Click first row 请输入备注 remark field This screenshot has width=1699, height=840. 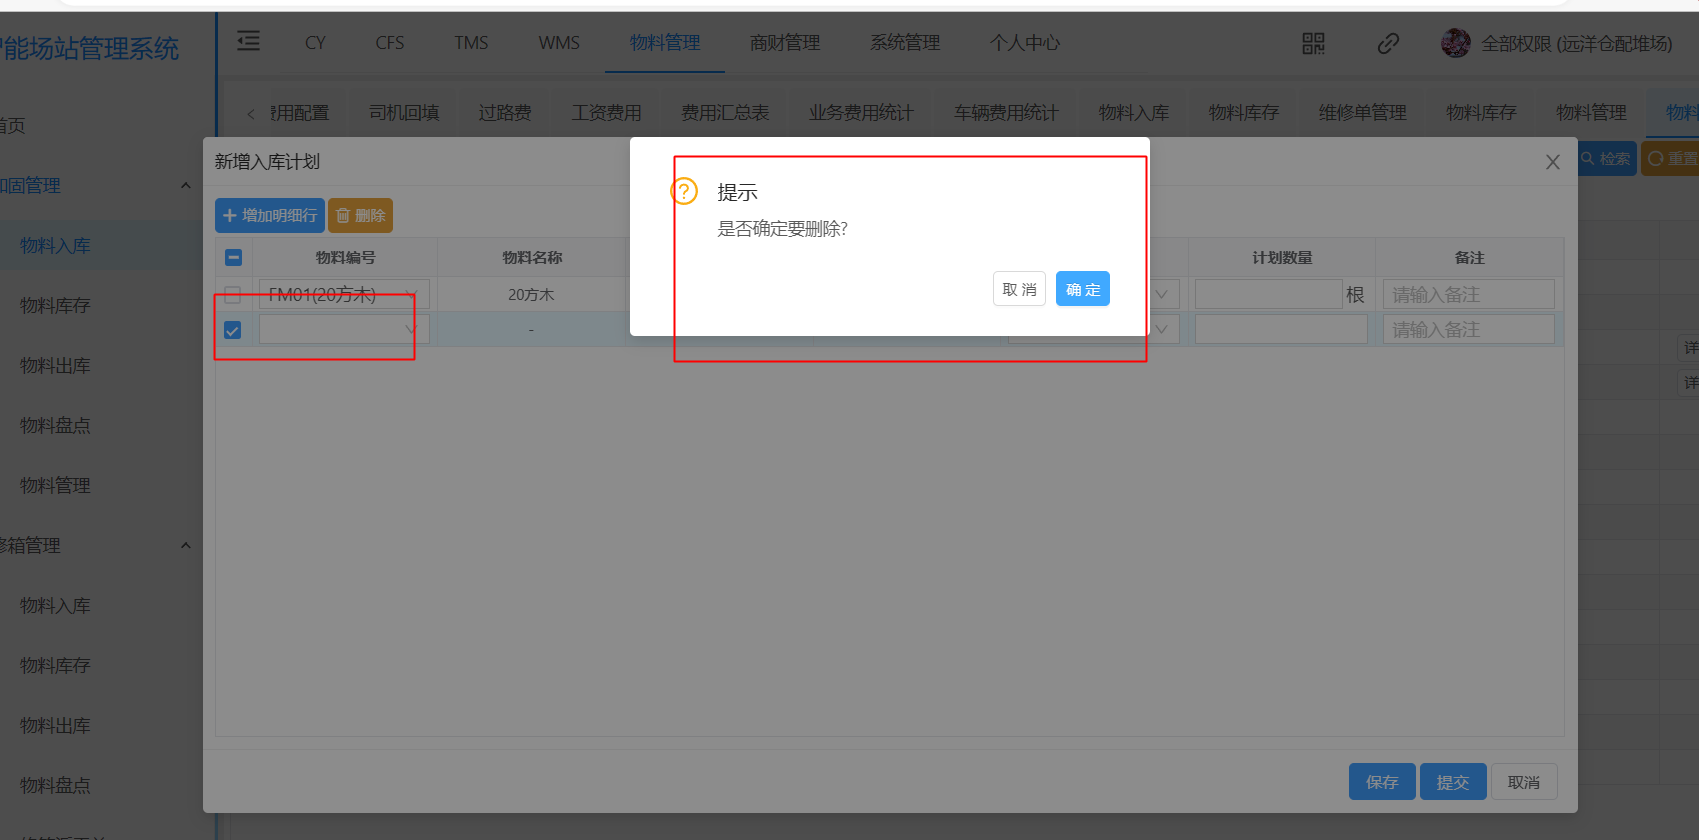[1467, 295]
